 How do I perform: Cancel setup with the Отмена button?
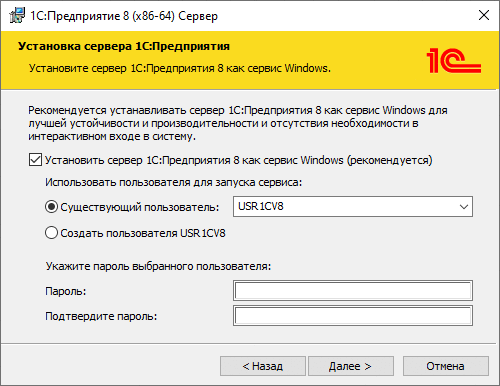(x=446, y=366)
